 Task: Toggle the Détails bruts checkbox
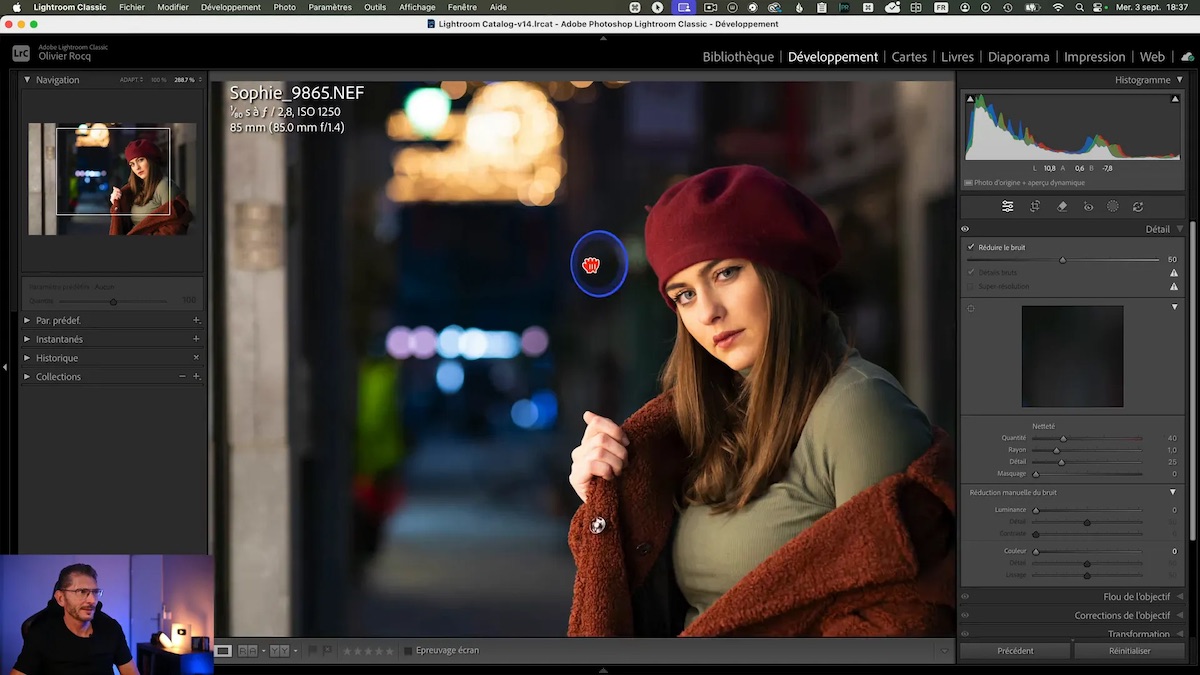coord(971,272)
